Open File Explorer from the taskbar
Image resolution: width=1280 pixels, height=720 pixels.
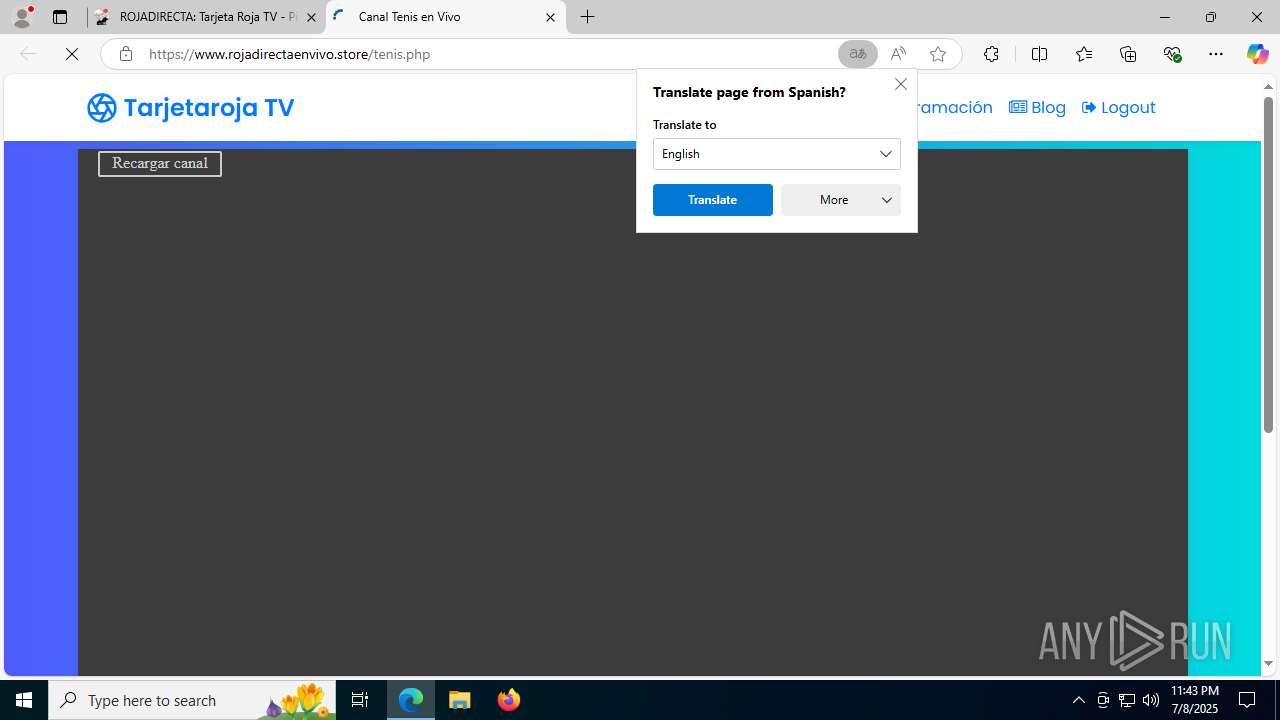coord(460,700)
